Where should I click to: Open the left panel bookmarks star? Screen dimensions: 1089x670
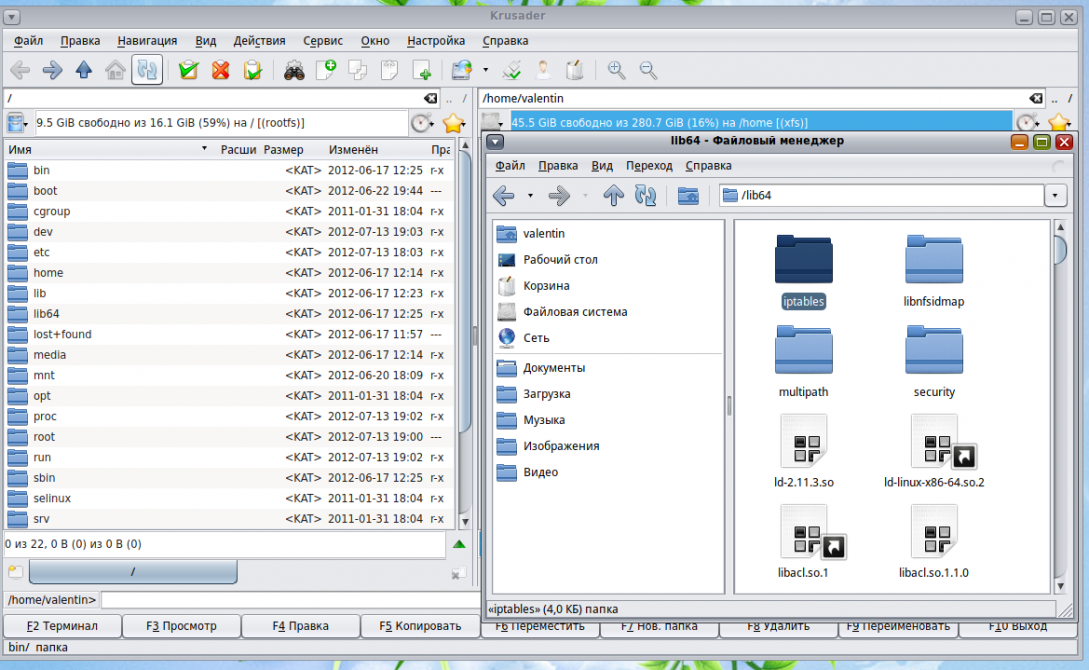click(453, 123)
